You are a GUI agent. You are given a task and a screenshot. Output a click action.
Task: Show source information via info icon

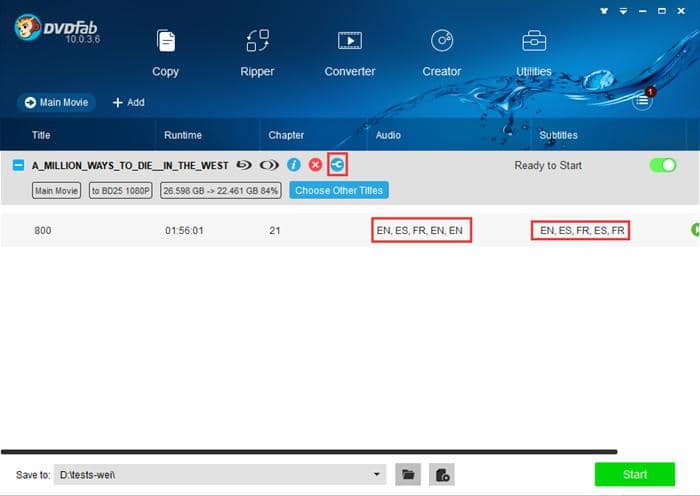[293, 165]
